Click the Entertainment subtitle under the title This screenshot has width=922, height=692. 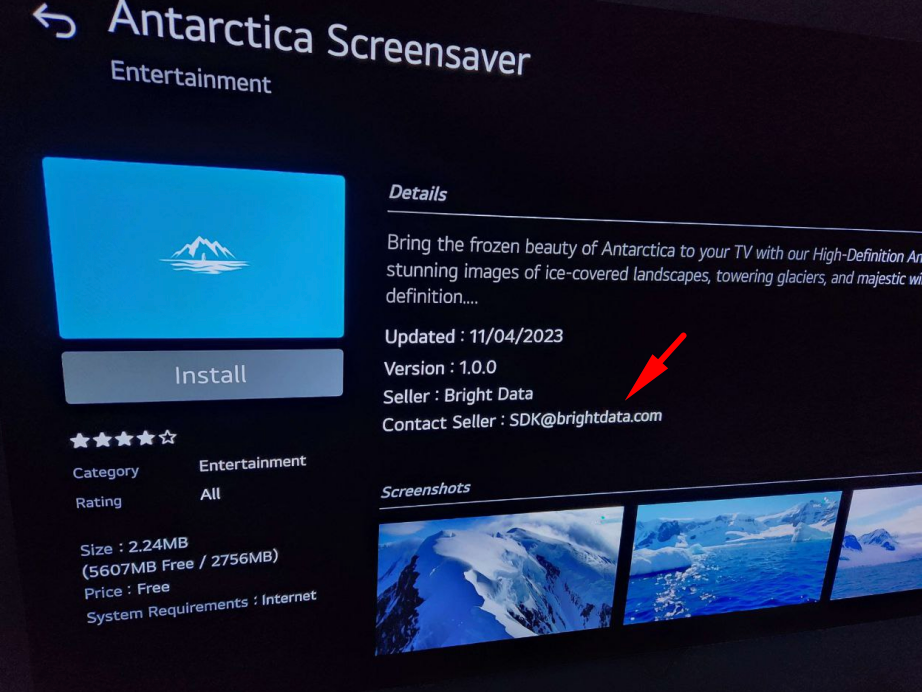click(191, 77)
